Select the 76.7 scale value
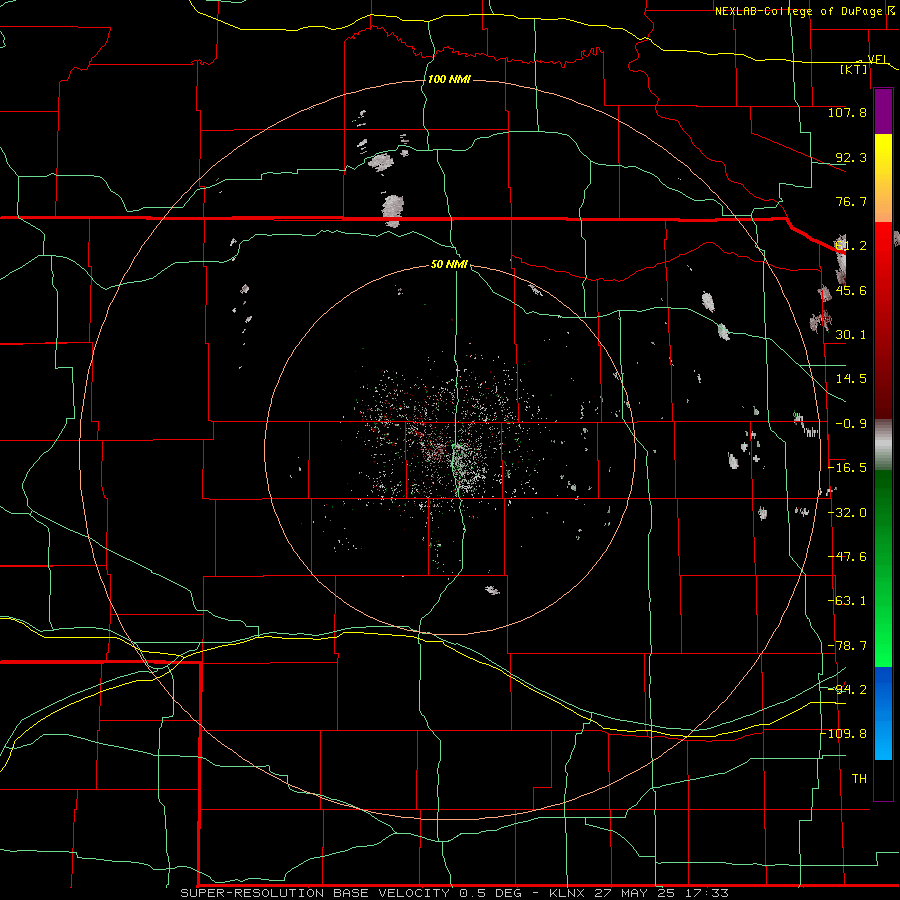Screen dimensions: 900x900 click(851, 201)
